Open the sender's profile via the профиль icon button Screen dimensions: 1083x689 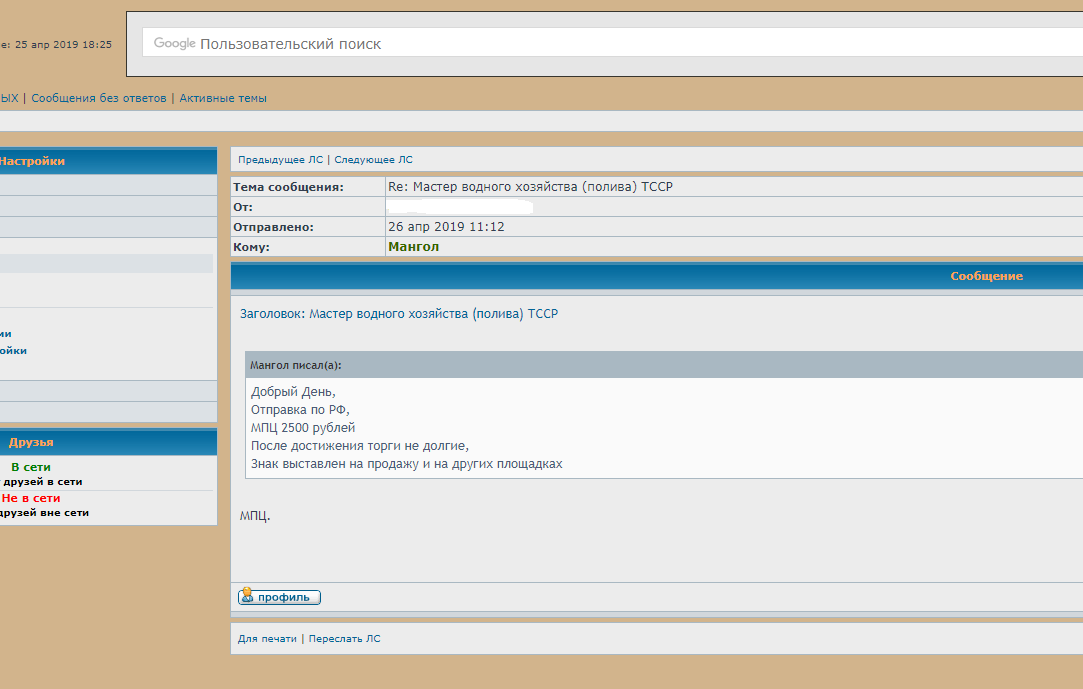[x=279, y=597]
